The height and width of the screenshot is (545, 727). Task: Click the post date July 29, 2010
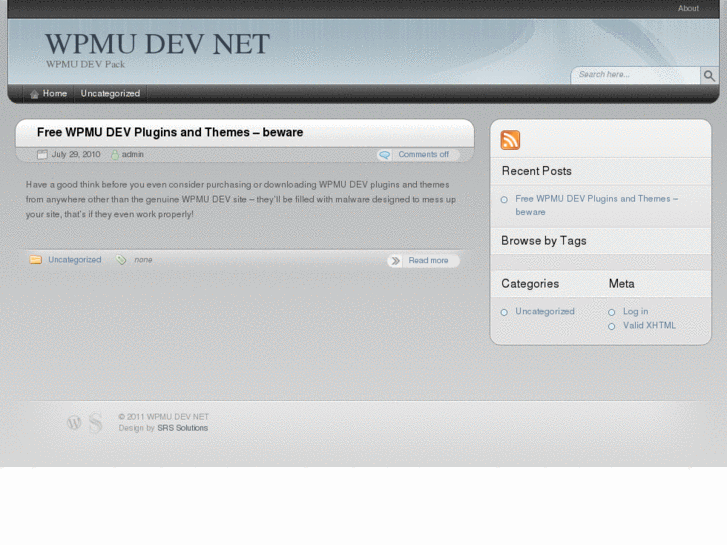pyautogui.click(x=76, y=154)
